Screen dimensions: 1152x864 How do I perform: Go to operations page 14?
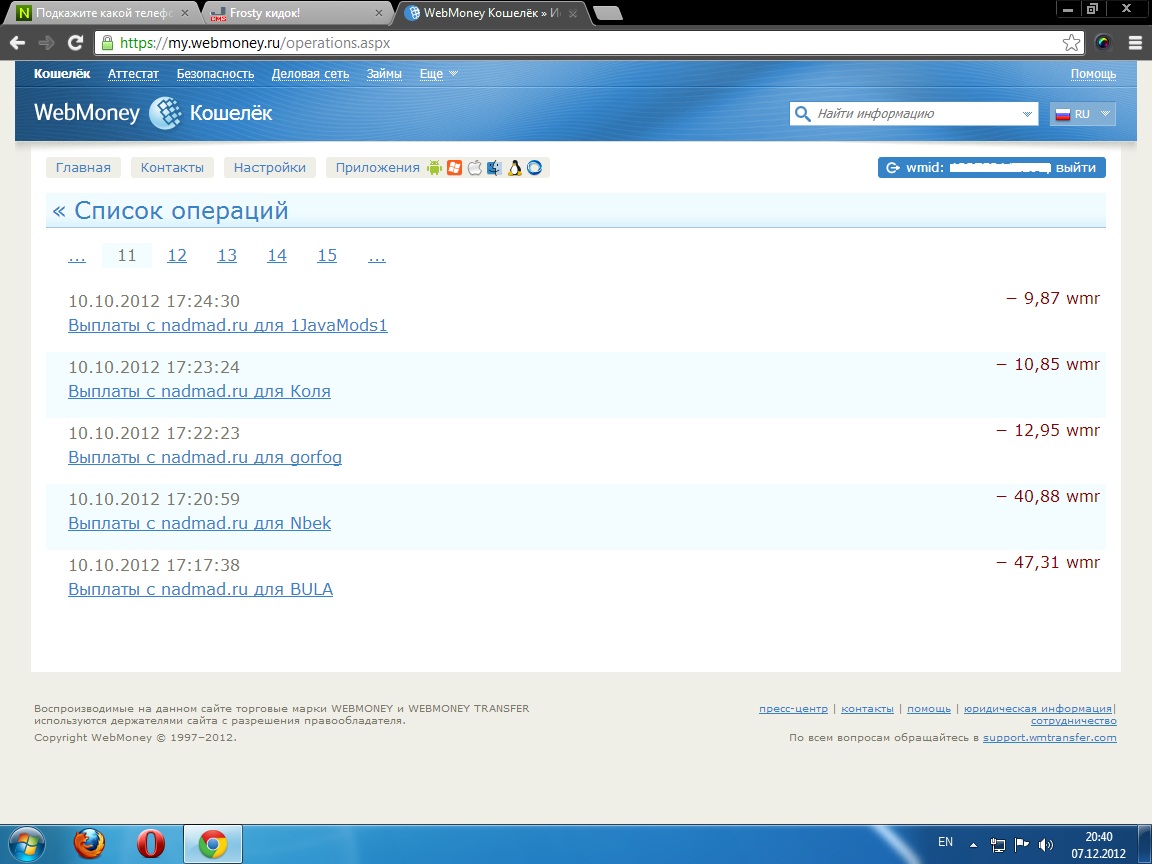pyautogui.click(x=277, y=255)
